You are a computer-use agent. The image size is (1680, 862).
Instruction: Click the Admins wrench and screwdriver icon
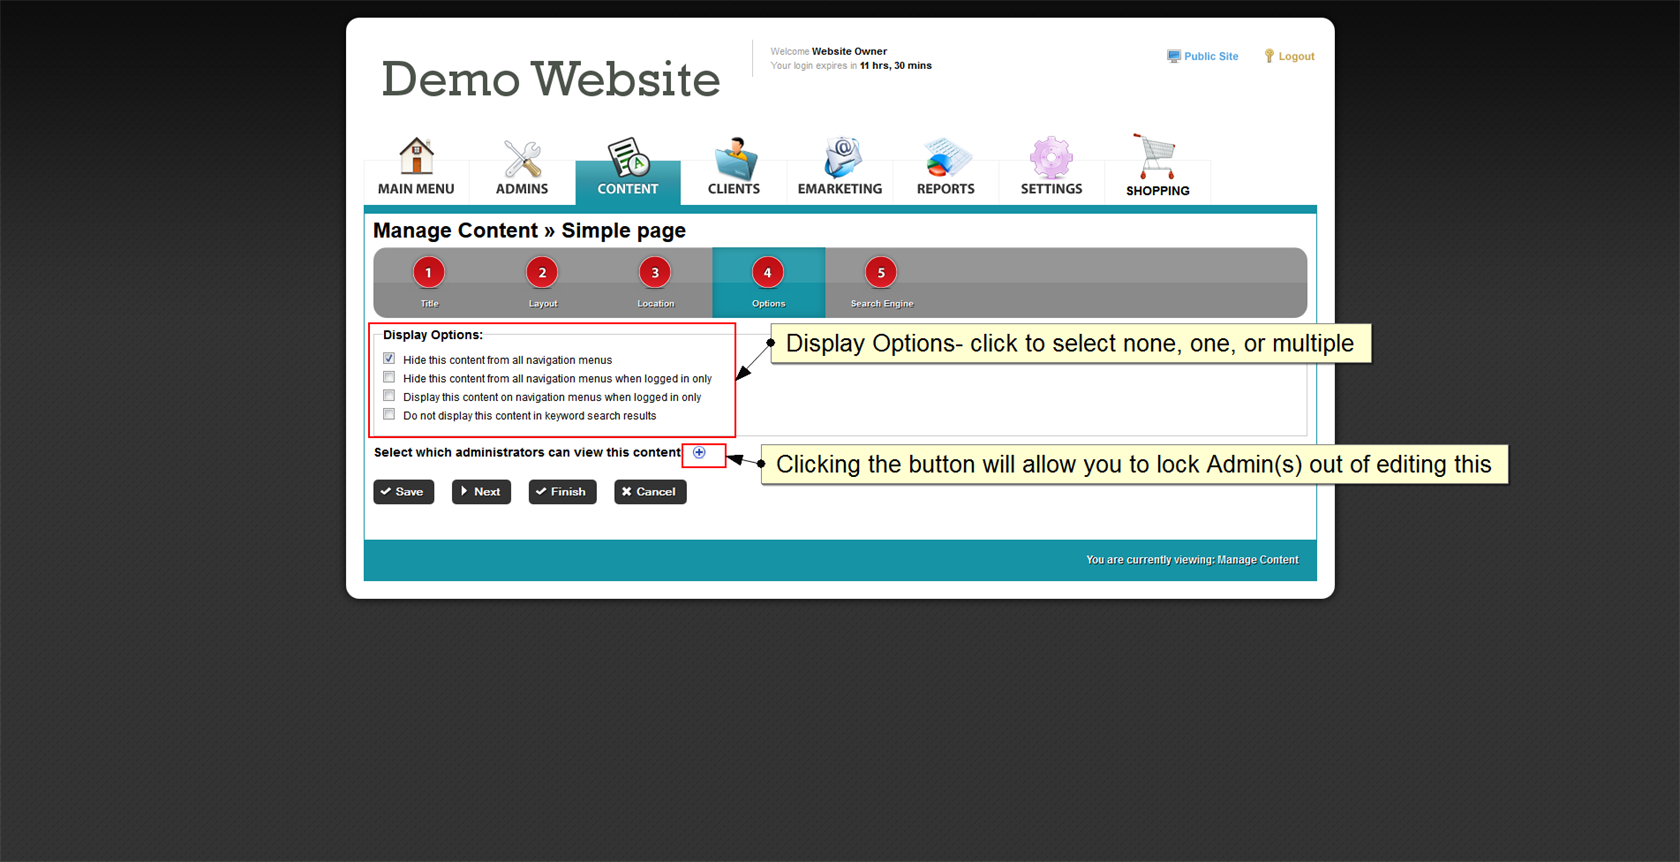tap(522, 158)
